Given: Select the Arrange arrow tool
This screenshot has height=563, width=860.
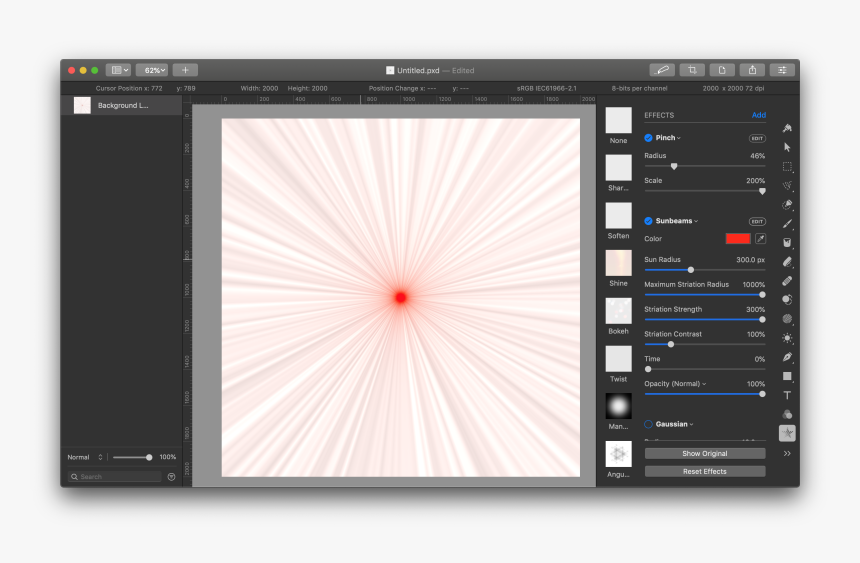Looking at the screenshot, I should coord(787,147).
